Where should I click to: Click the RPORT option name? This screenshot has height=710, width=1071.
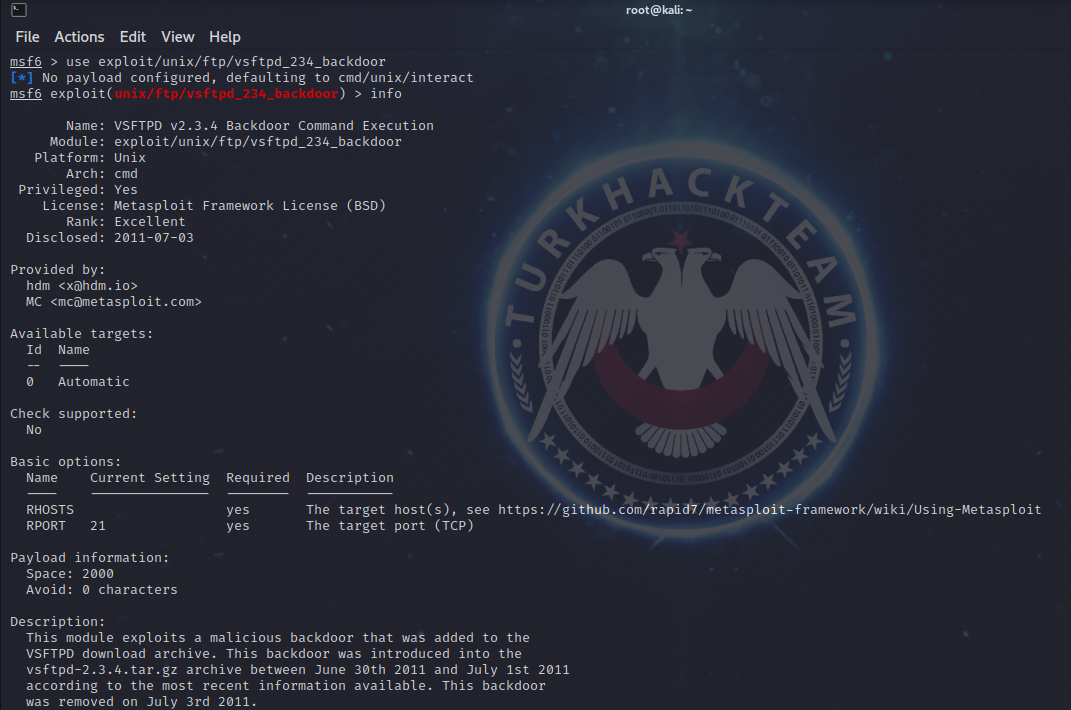click(x=46, y=525)
